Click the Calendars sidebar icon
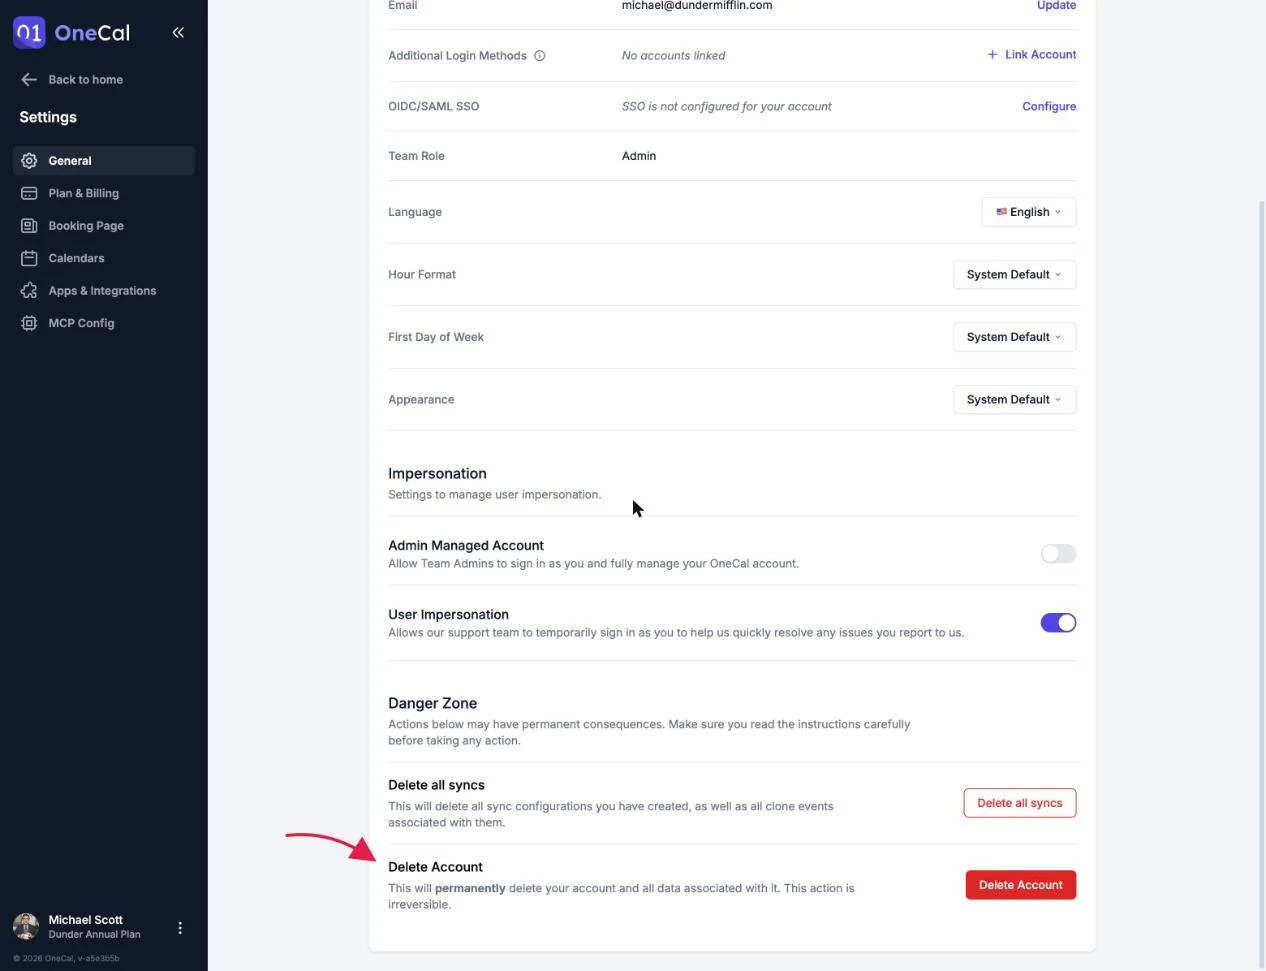Image resolution: width=1266 pixels, height=971 pixels. coord(29,258)
